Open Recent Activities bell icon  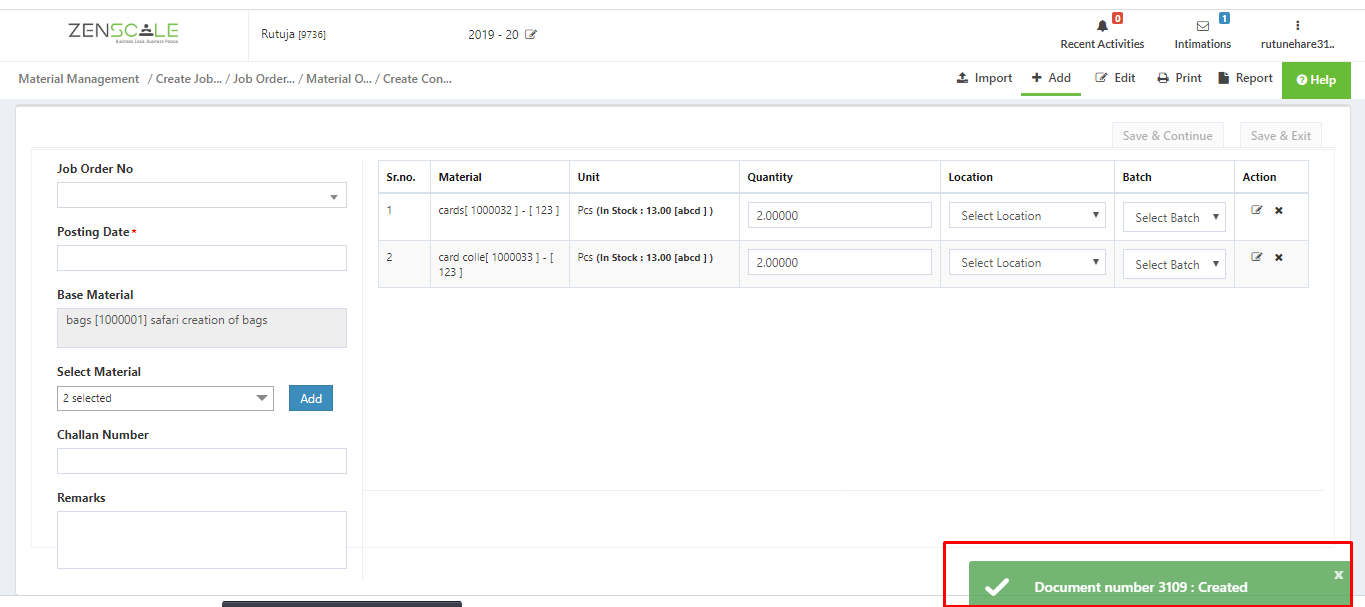(x=1102, y=26)
